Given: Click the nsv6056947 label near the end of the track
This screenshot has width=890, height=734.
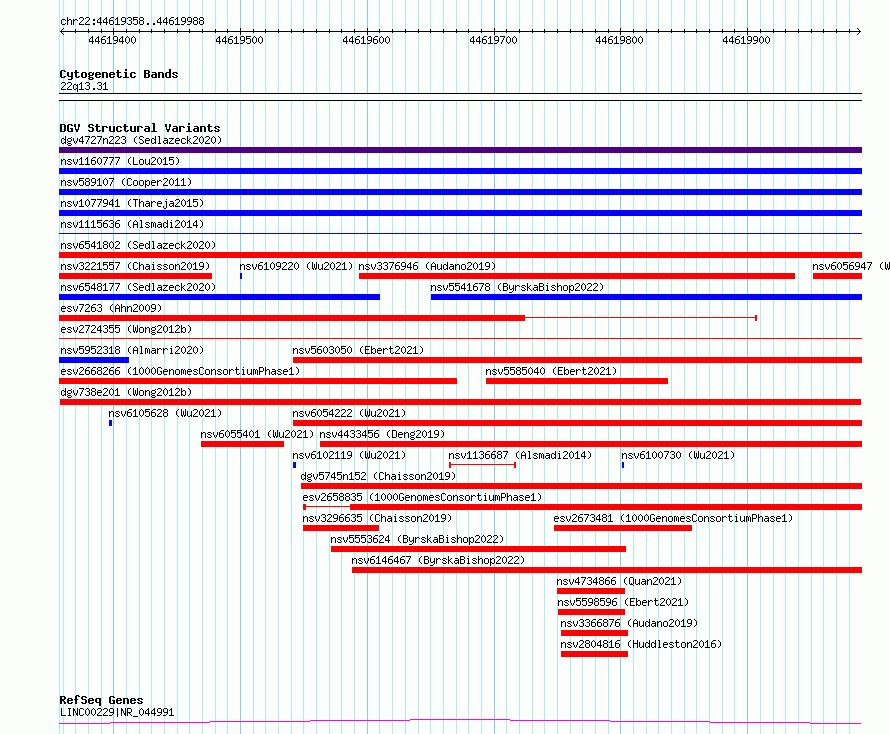Looking at the screenshot, I should point(851,266).
